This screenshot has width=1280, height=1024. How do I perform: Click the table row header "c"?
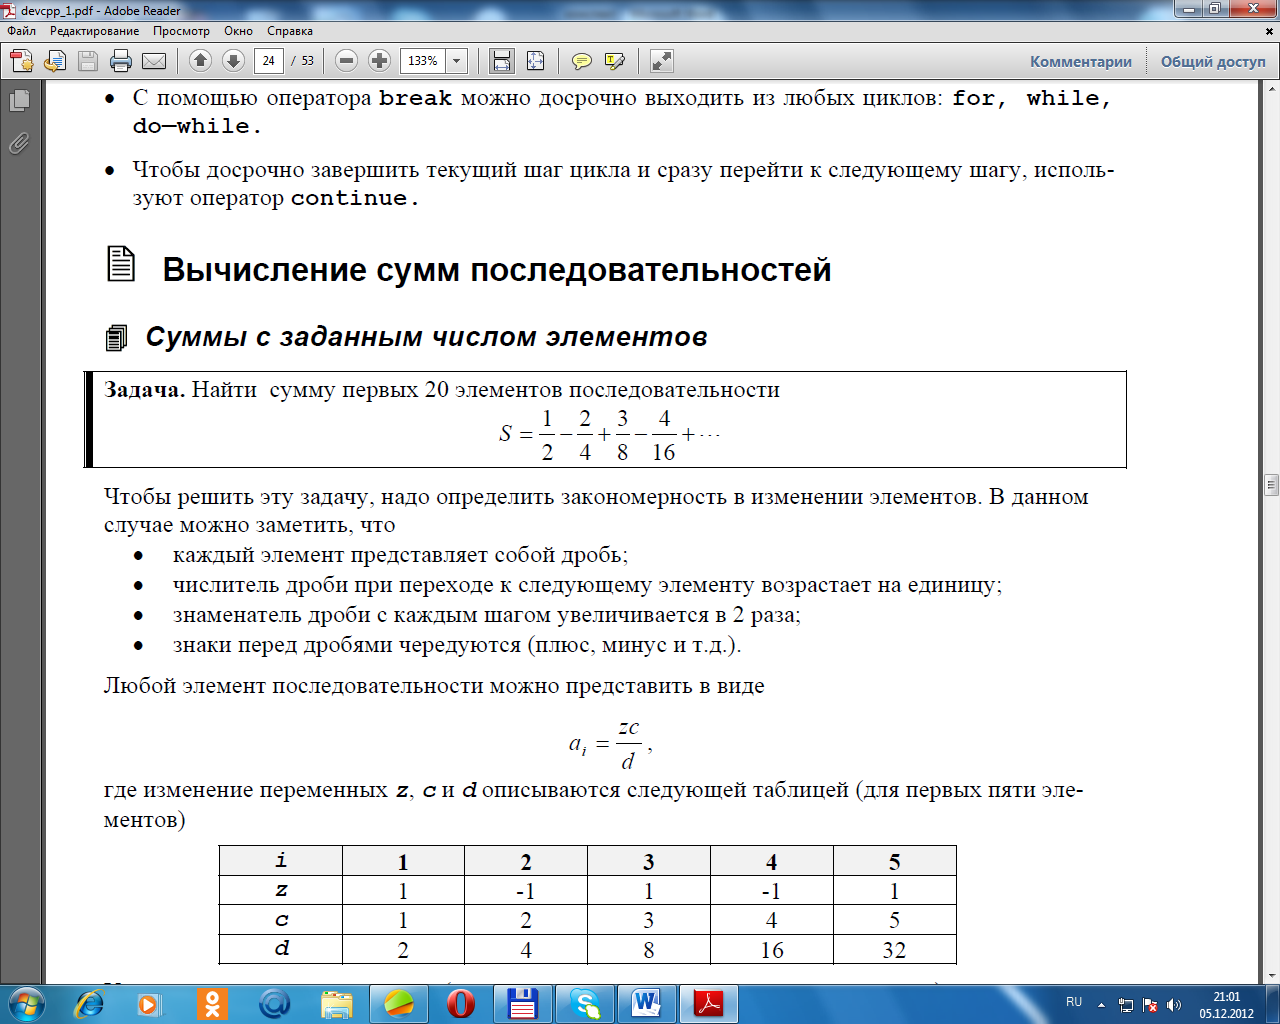281,920
